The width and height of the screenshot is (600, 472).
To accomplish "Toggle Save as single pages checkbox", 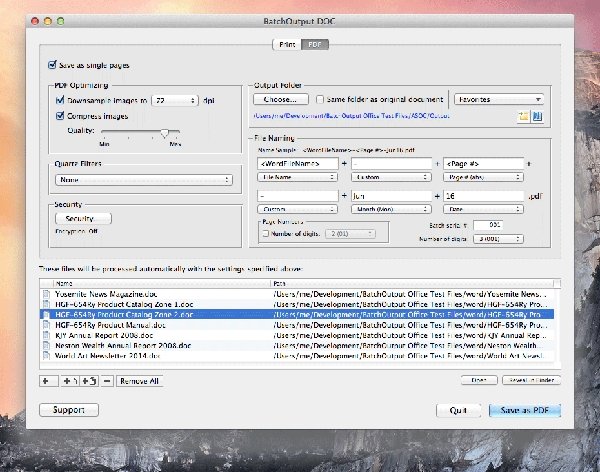I will pos(52,65).
